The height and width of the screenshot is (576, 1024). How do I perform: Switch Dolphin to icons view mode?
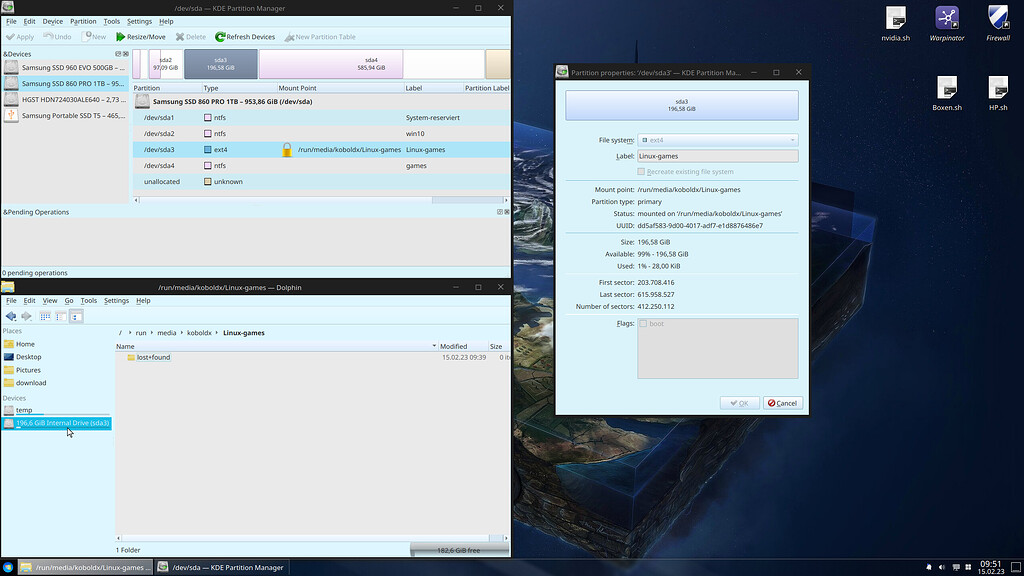(45, 316)
